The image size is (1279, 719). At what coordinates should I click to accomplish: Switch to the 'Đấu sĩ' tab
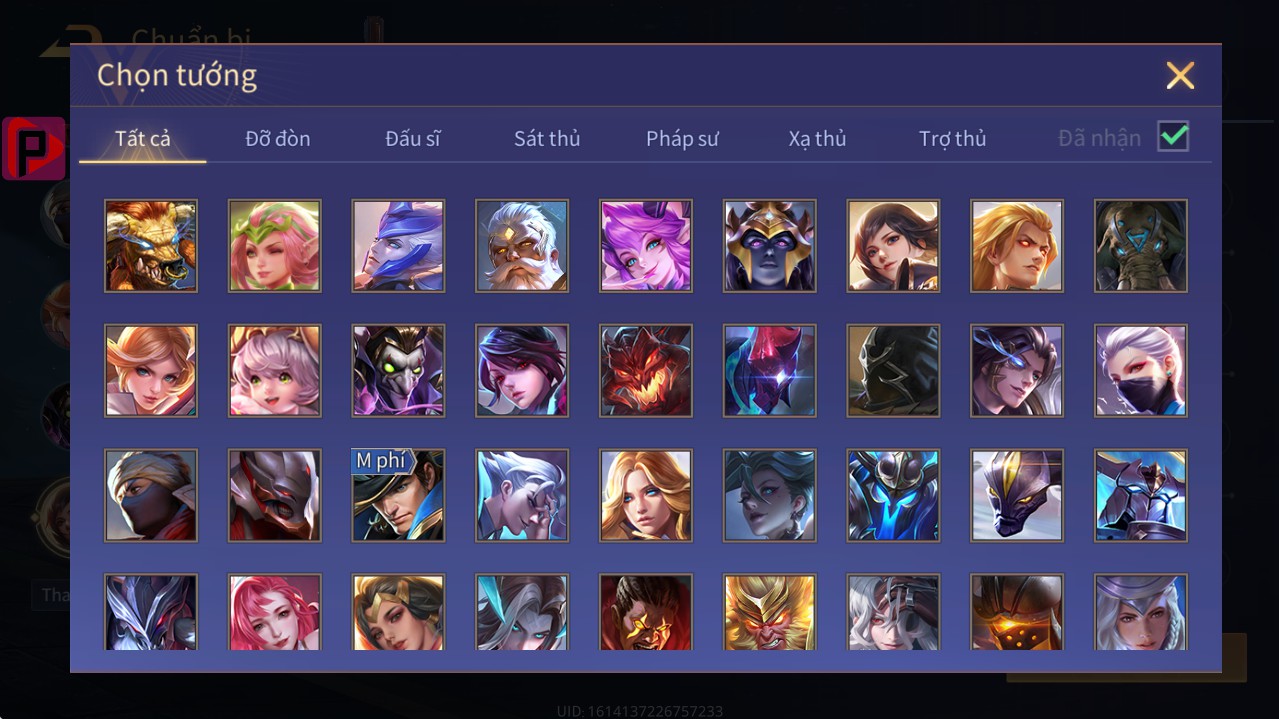pyautogui.click(x=413, y=138)
